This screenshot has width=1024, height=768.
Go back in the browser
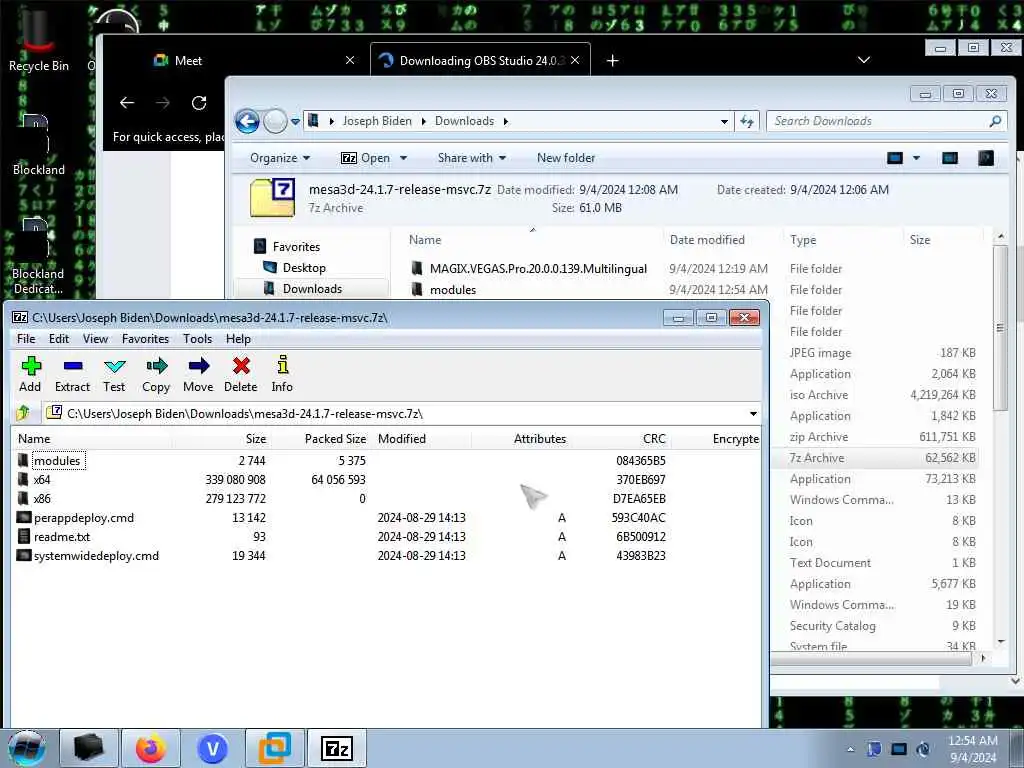click(x=127, y=103)
